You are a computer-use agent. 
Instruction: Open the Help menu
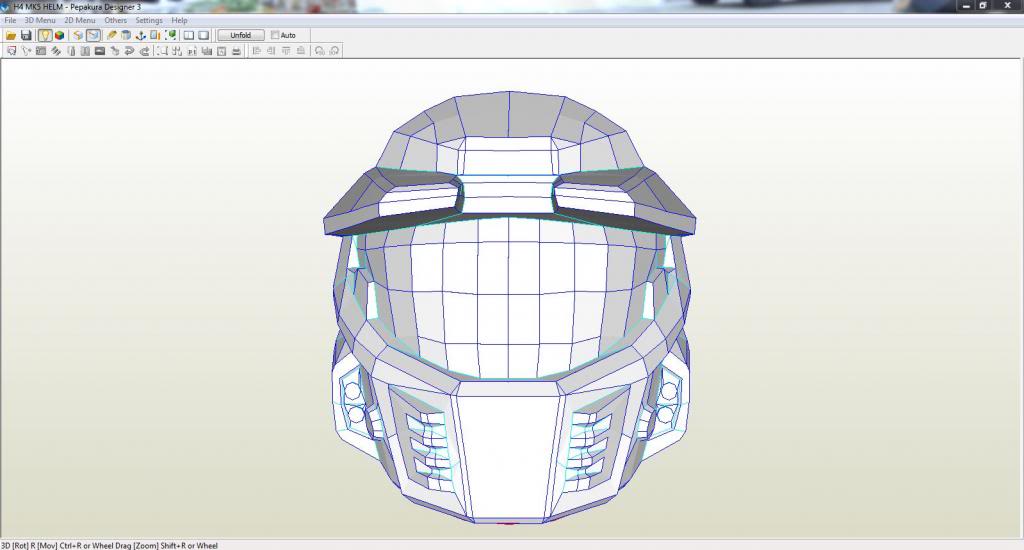(x=180, y=20)
